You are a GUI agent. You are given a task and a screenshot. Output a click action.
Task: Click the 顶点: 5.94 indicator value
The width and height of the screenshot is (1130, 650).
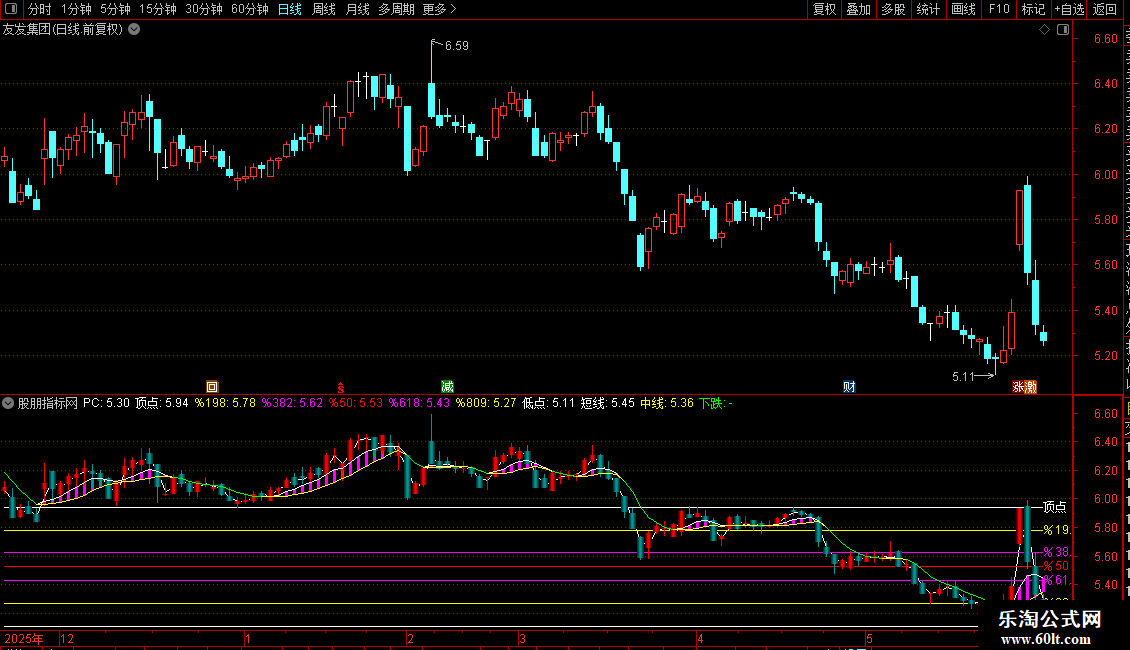click(162, 404)
